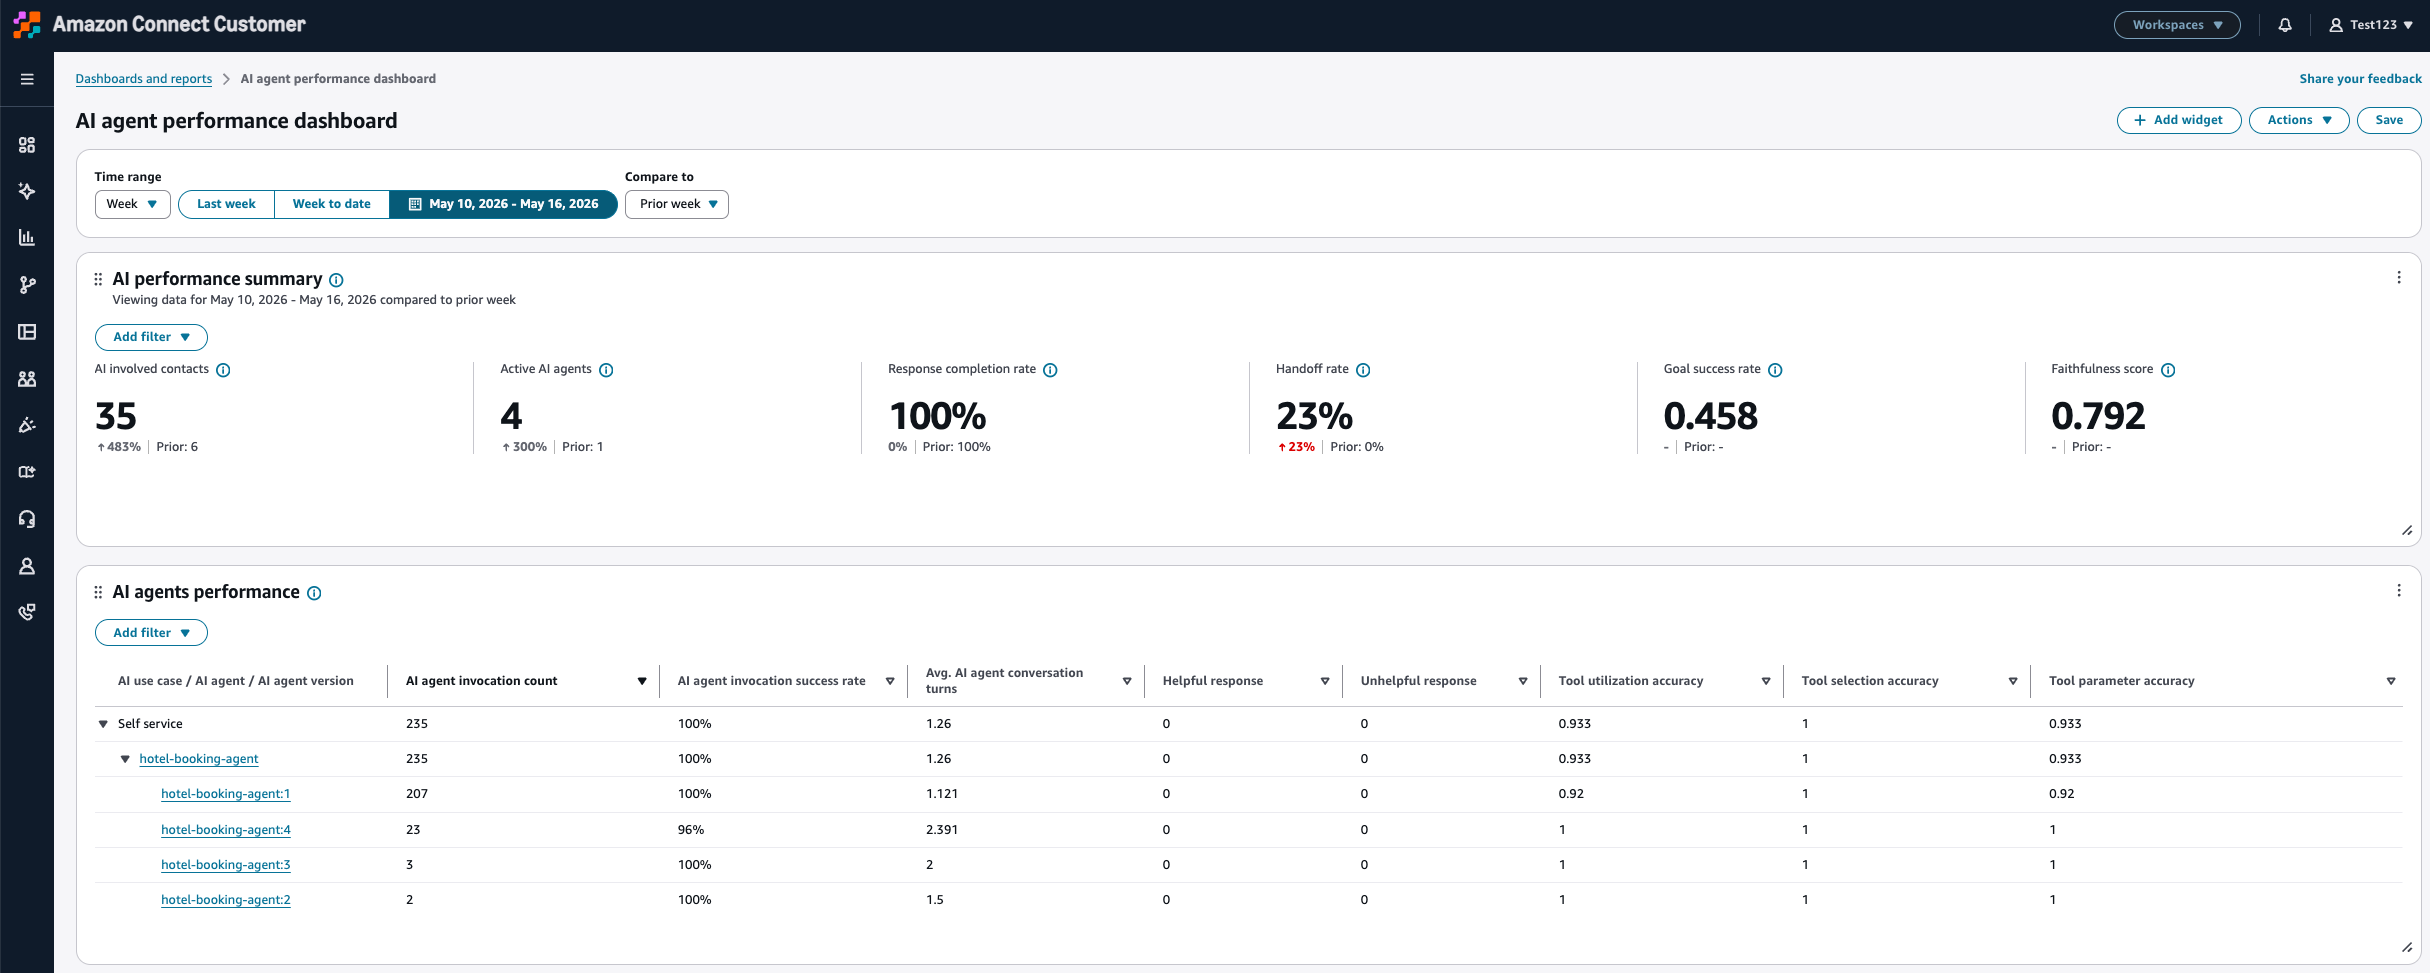Select the Last week tab
The image size is (2430, 973).
[226, 204]
